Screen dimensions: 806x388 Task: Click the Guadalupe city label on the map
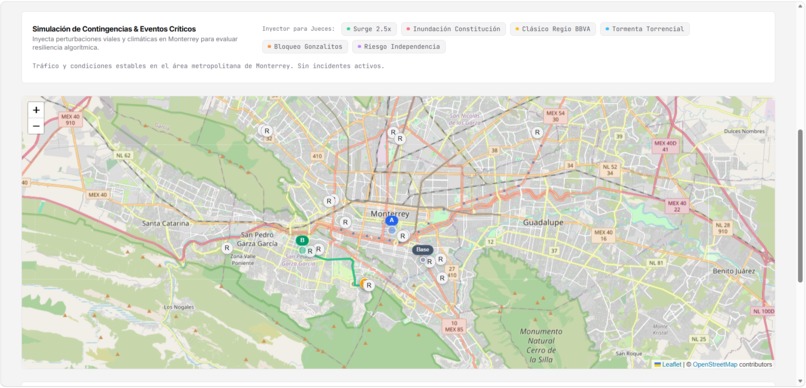coord(543,223)
